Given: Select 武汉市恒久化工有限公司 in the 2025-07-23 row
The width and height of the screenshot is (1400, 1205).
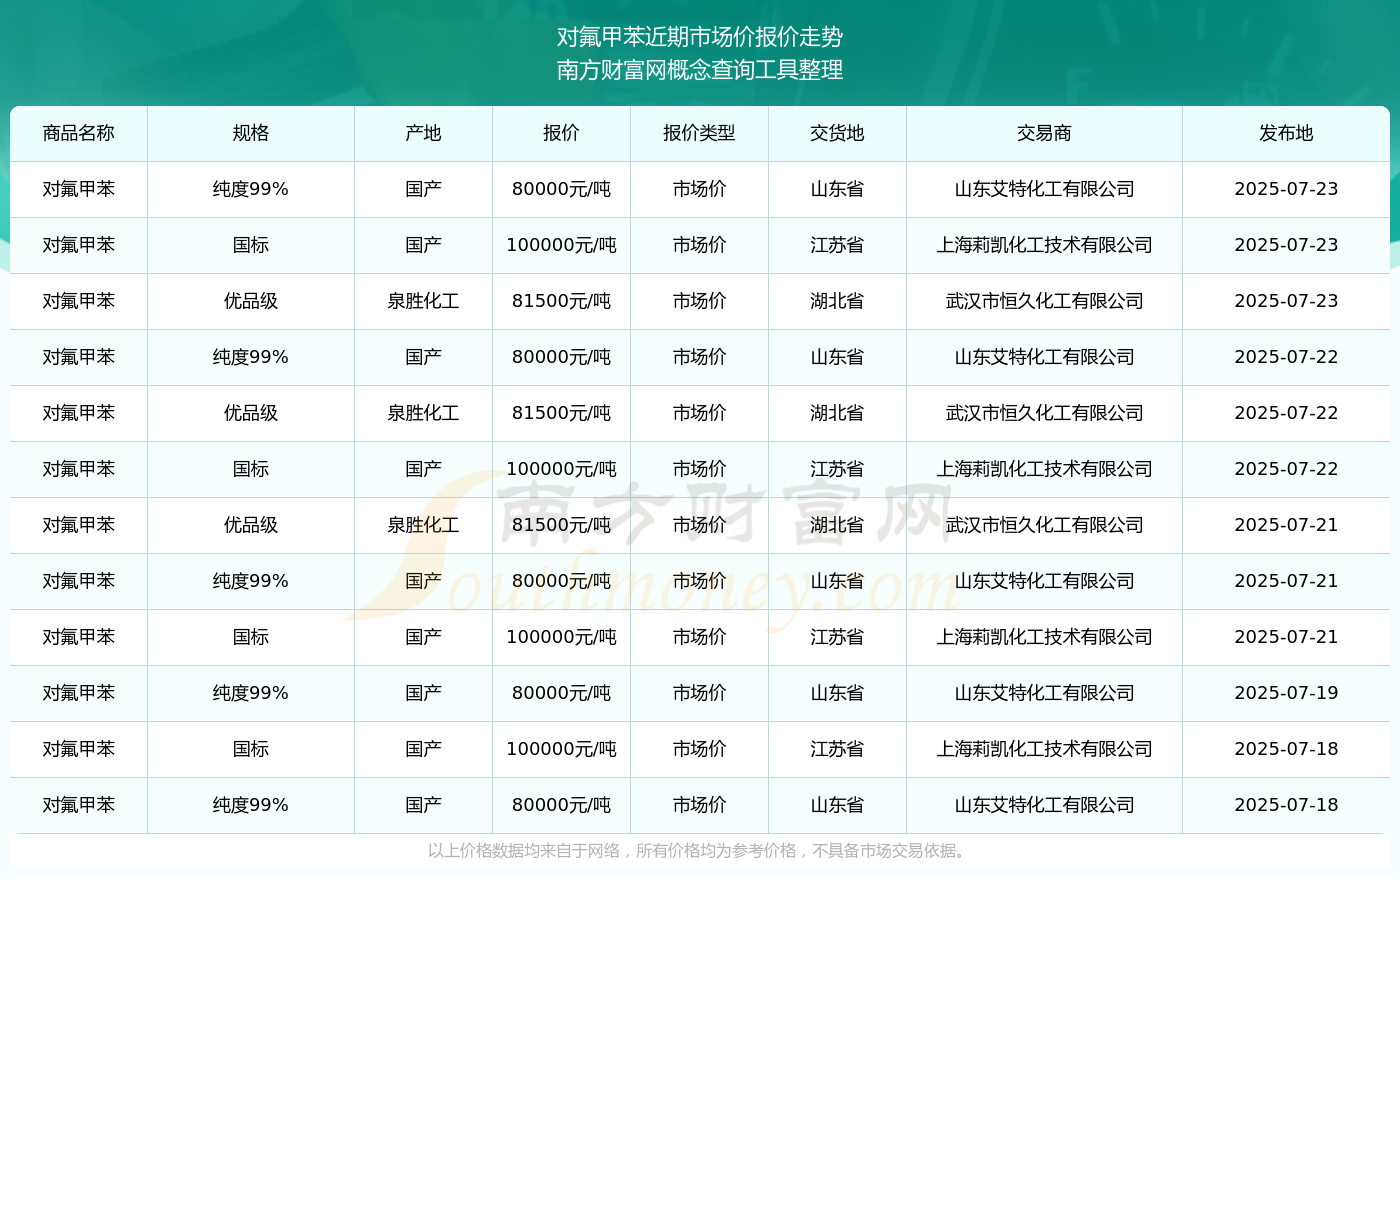Looking at the screenshot, I should [x=1044, y=301].
